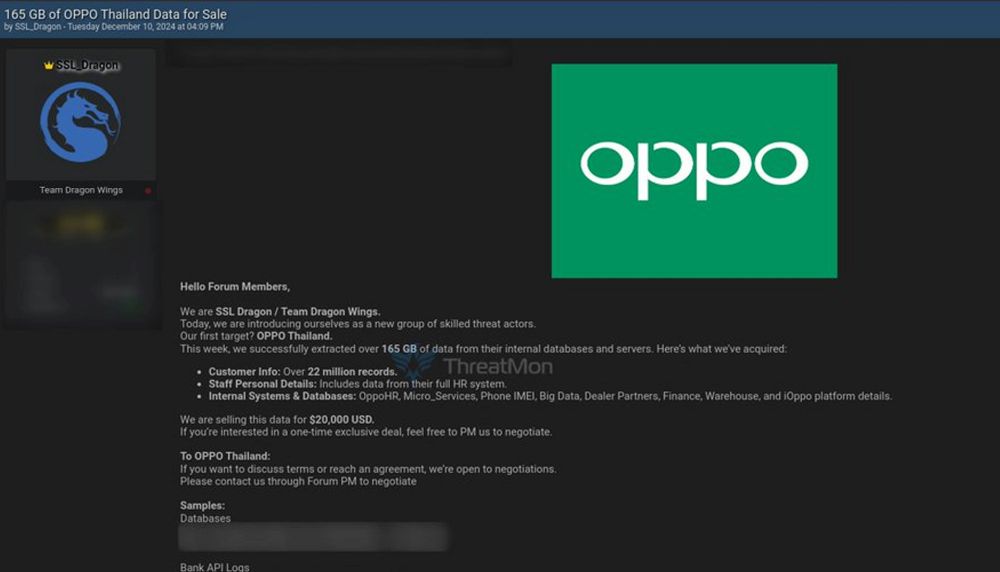This screenshot has width=1000, height=572.
Task: Click the gold crown icon beside SSL_Dragon
Action: (x=48, y=65)
